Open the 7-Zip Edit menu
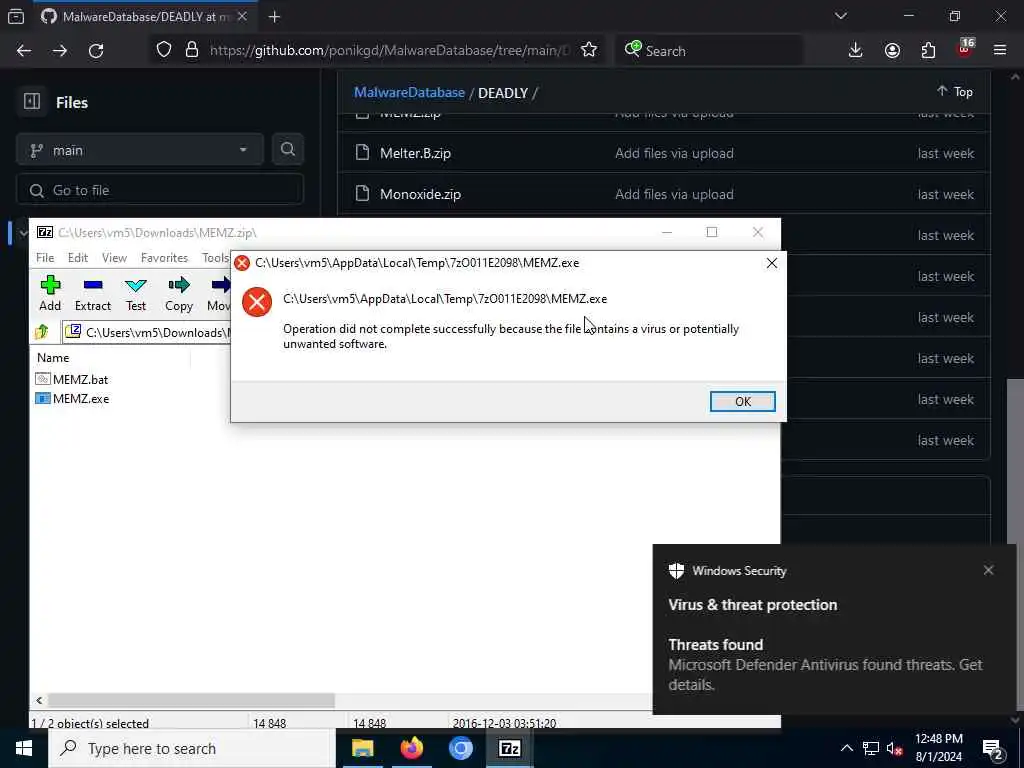 (78, 258)
